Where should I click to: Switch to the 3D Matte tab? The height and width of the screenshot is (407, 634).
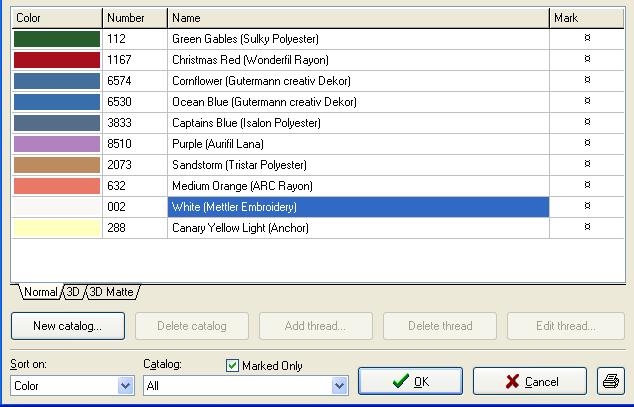[x=112, y=292]
